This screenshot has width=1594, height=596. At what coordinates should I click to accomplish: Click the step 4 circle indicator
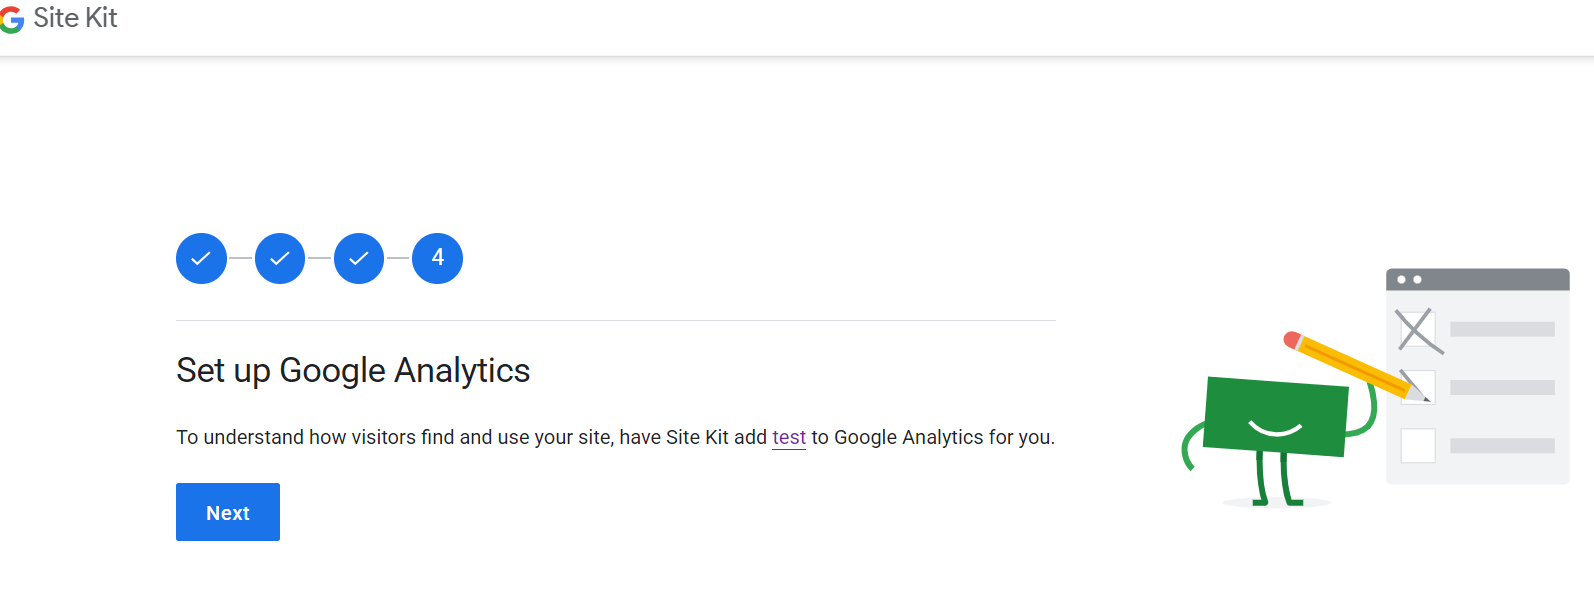pyautogui.click(x=437, y=258)
